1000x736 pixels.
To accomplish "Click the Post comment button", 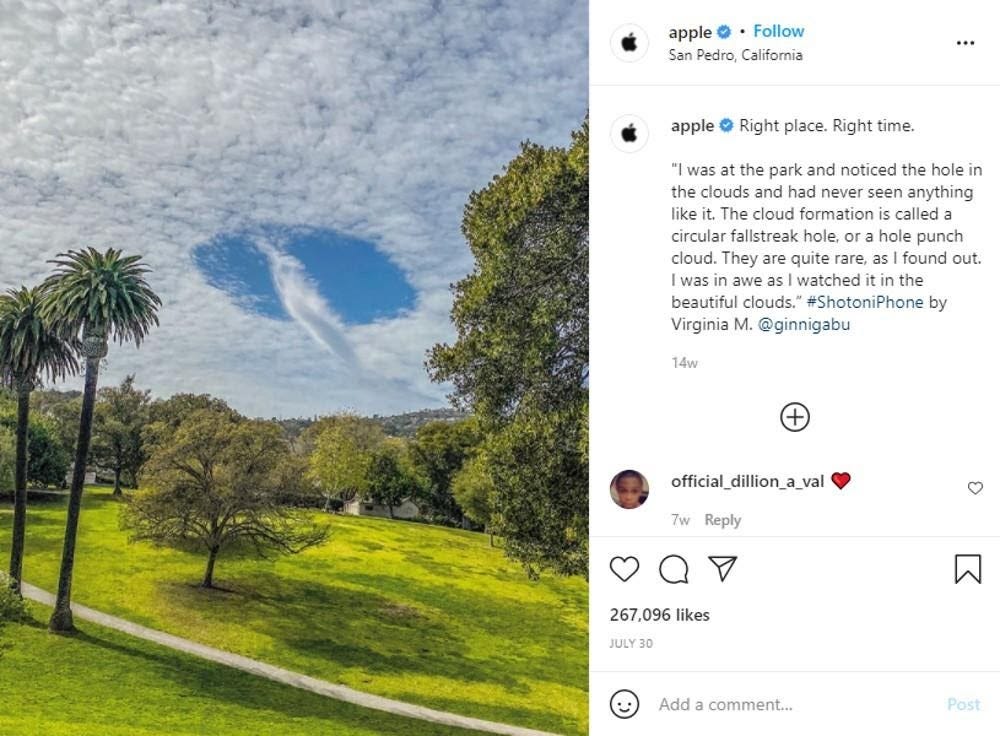I will click(963, 704).
